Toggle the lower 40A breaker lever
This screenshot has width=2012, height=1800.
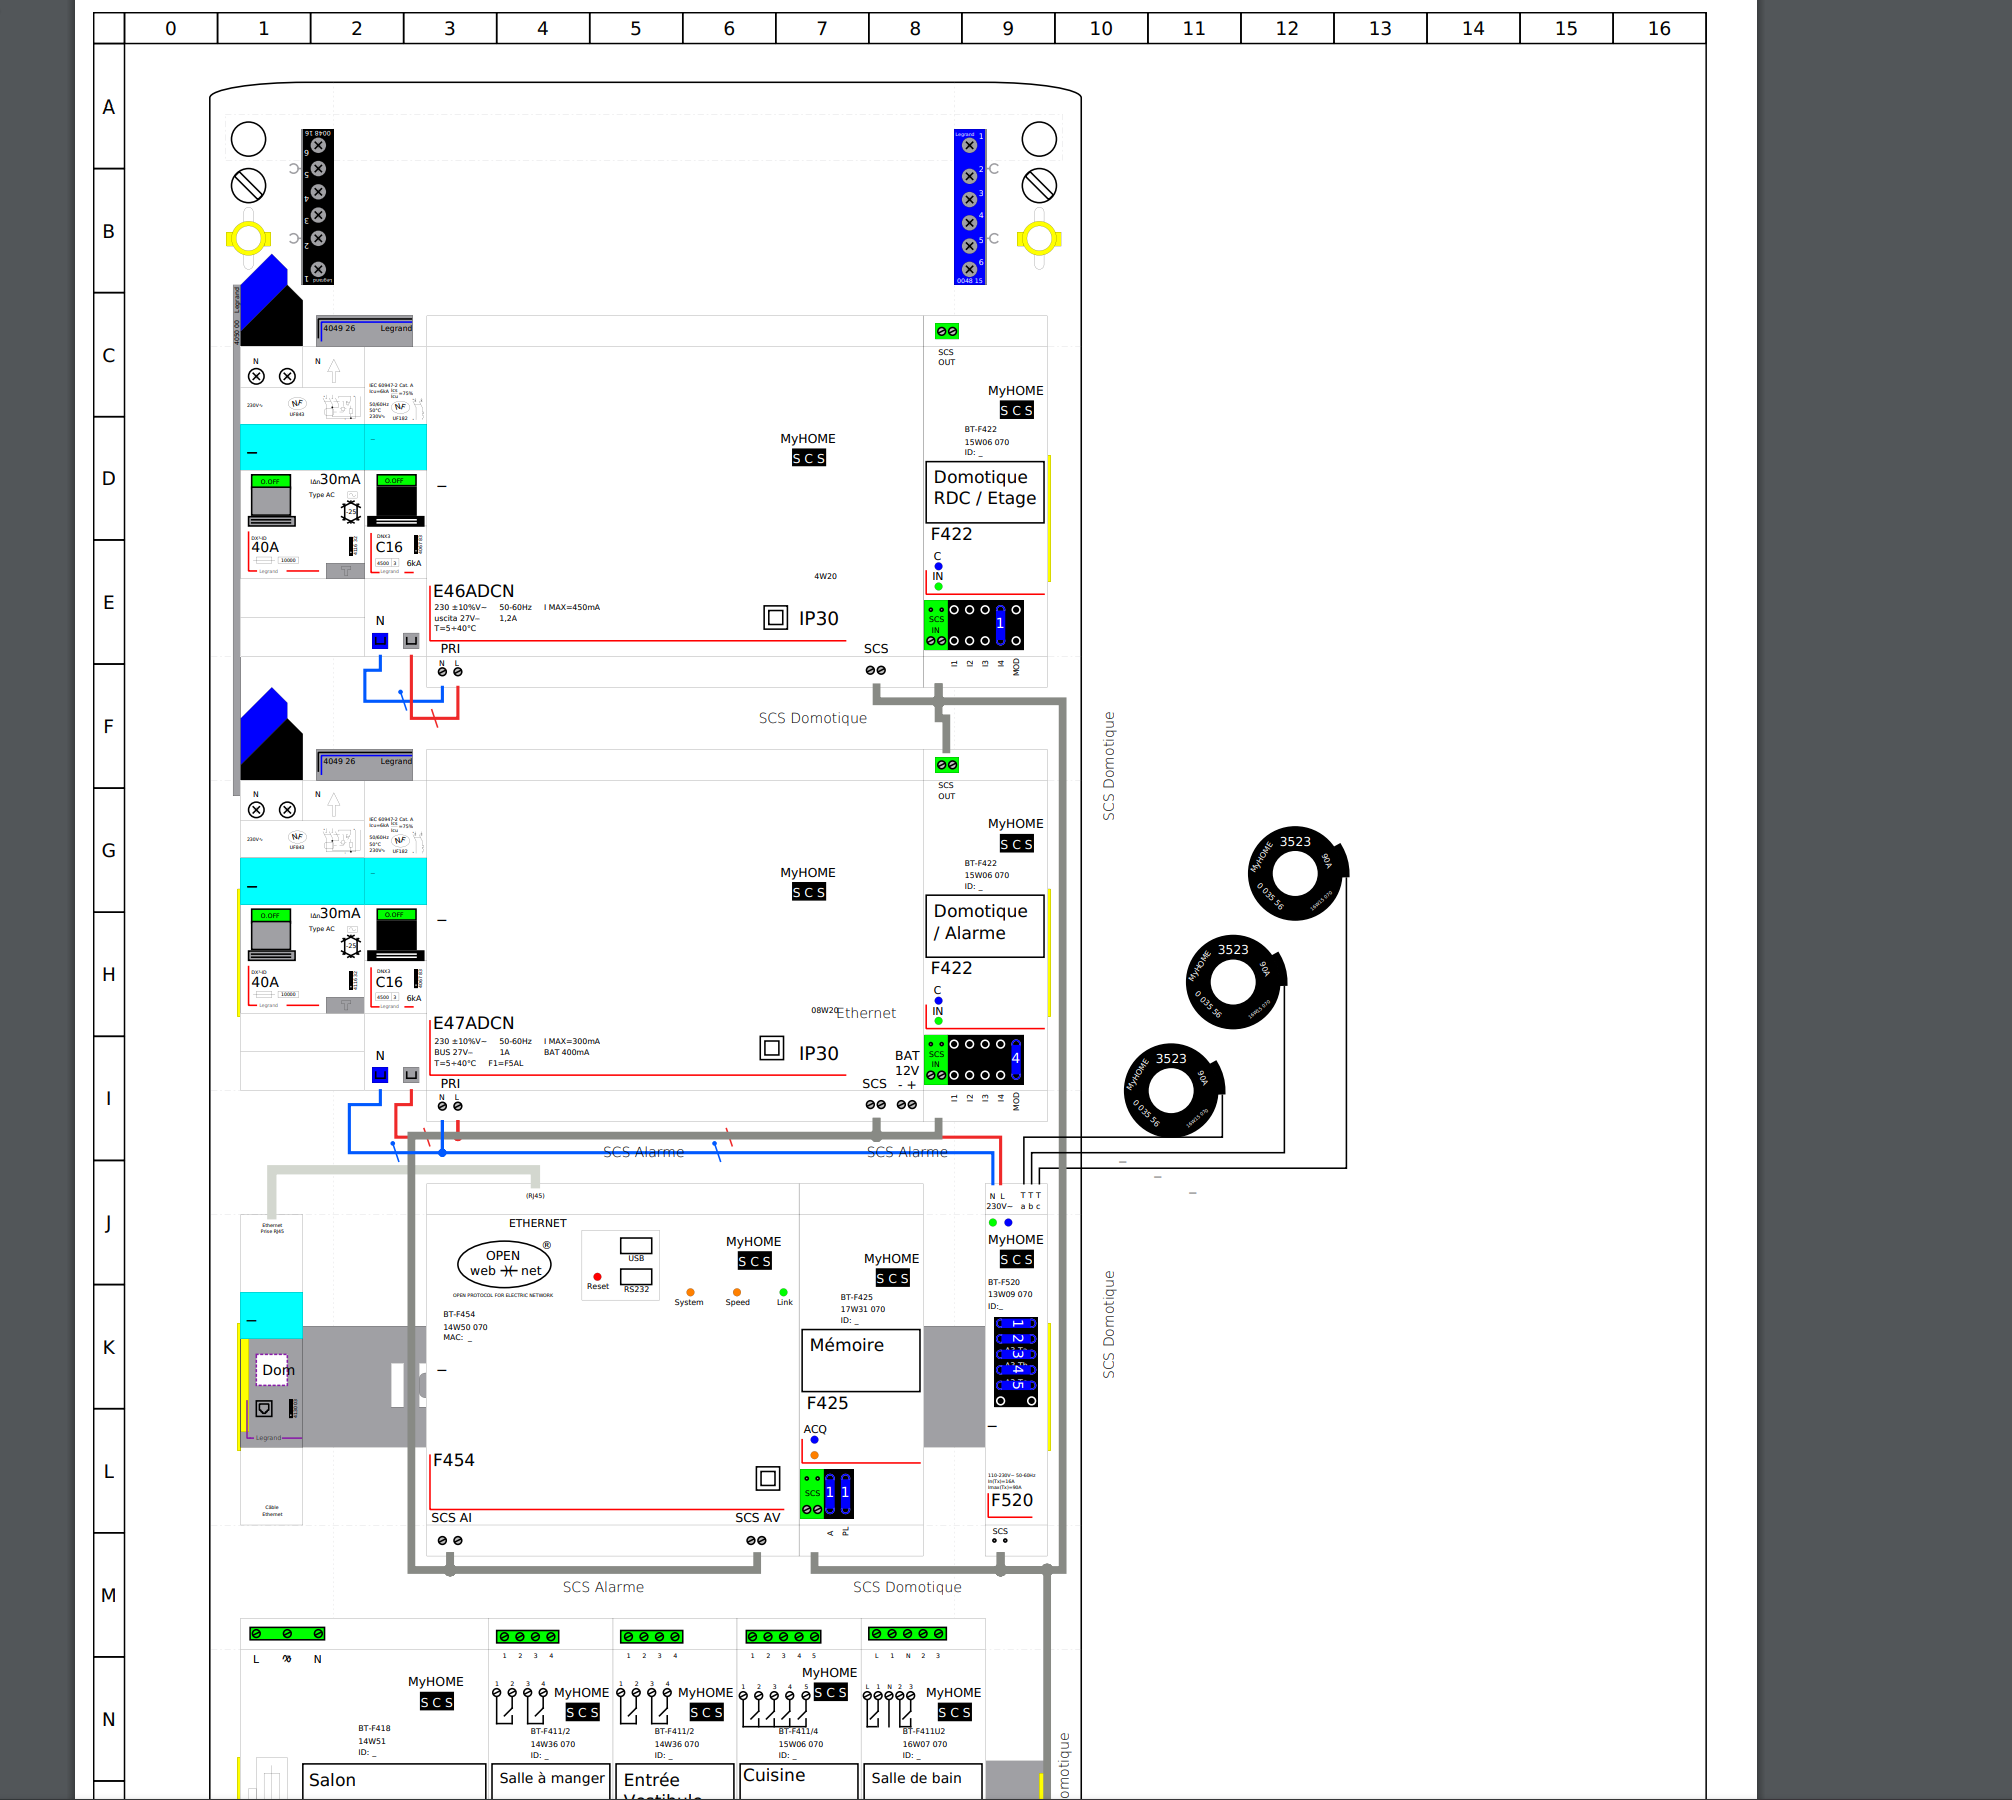pyautogui.click(x=271, y=934)
